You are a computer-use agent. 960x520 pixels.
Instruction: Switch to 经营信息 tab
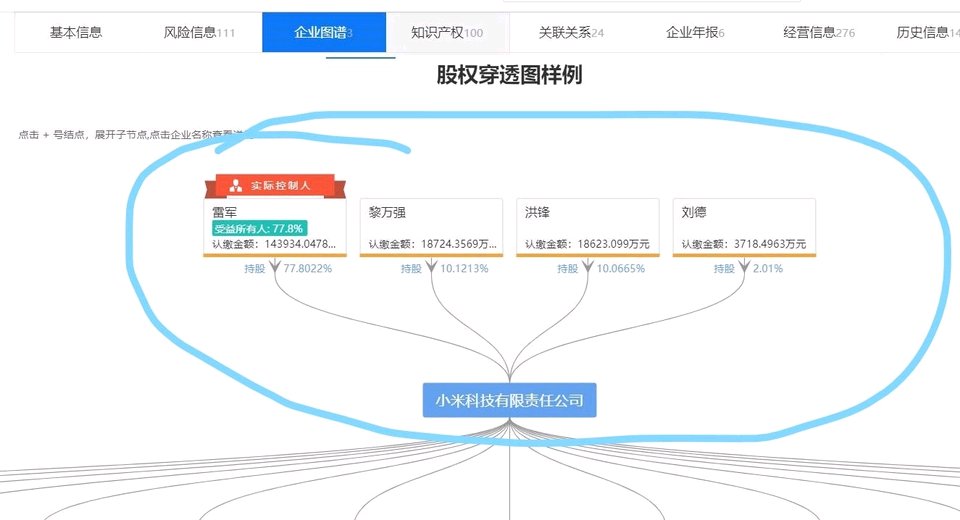point(819,32)
